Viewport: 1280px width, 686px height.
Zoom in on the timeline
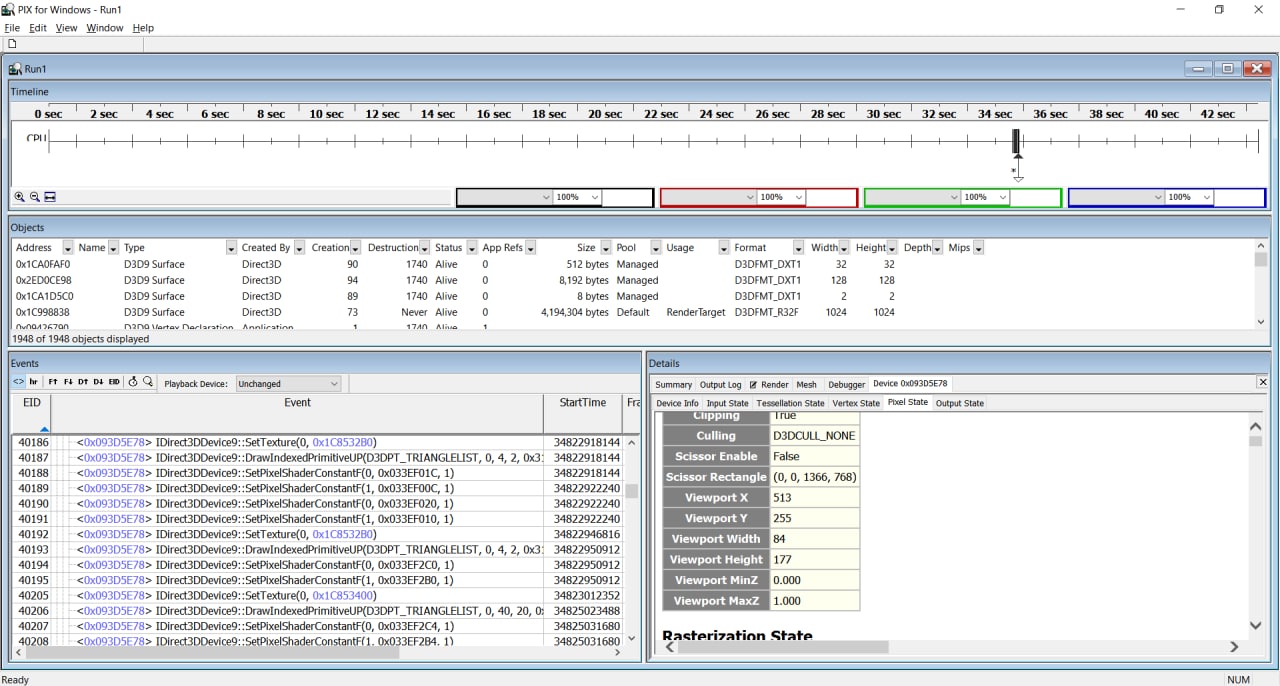(x=19, y=197)
